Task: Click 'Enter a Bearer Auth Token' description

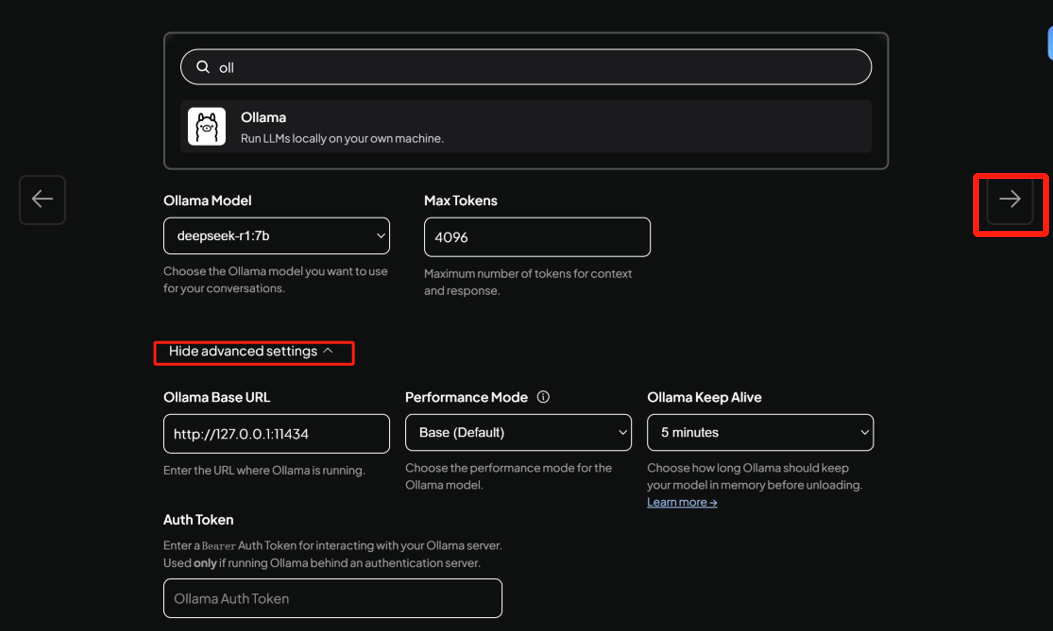Action: click(332, 554)
